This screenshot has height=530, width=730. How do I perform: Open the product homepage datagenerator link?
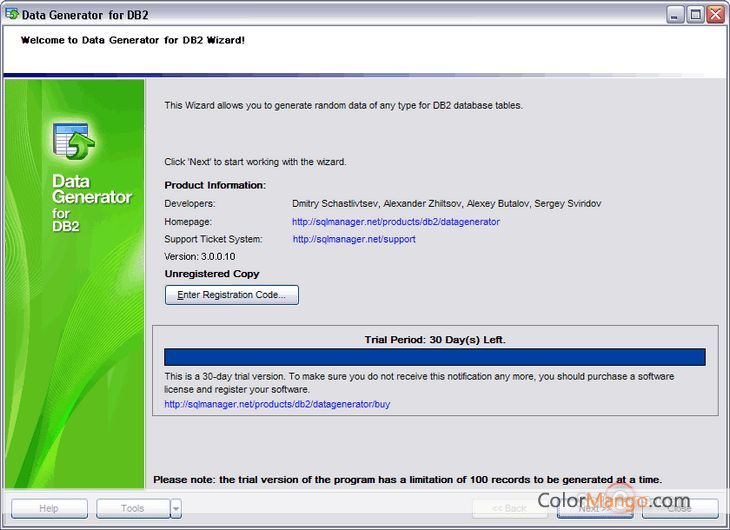[x=396, y=222]
